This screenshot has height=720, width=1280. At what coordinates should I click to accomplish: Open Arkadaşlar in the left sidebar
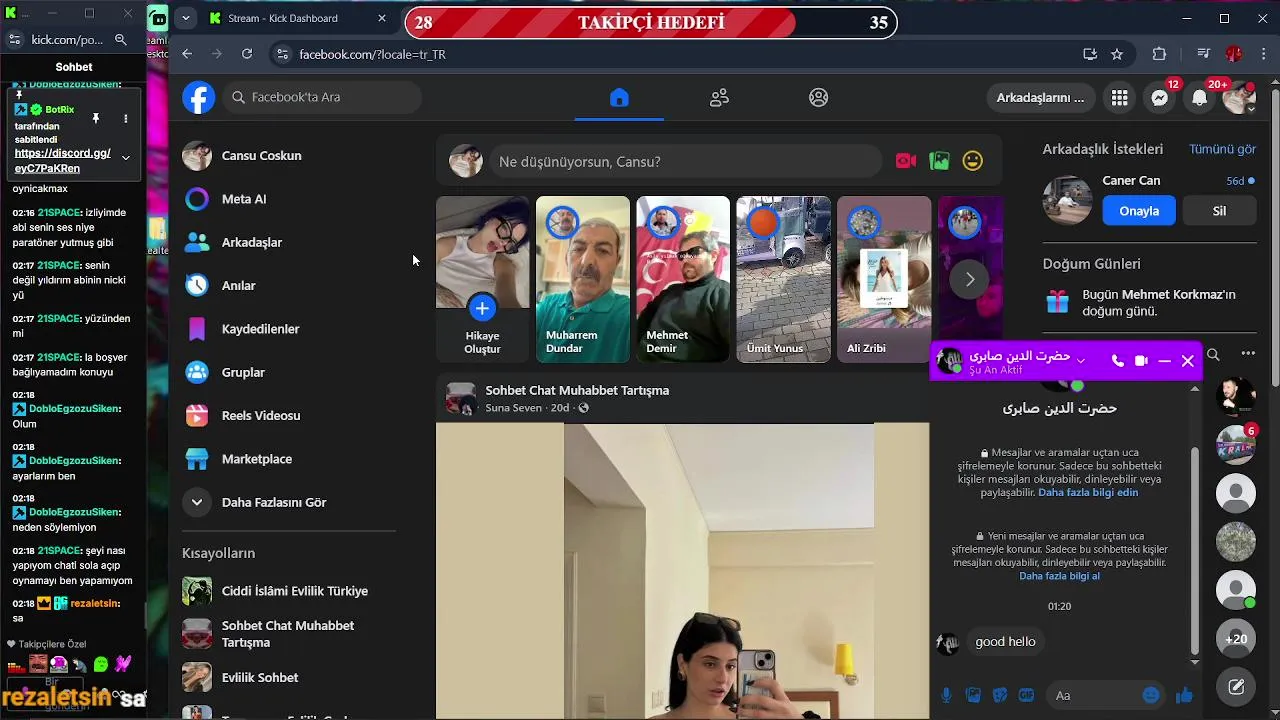pos(290,242)
